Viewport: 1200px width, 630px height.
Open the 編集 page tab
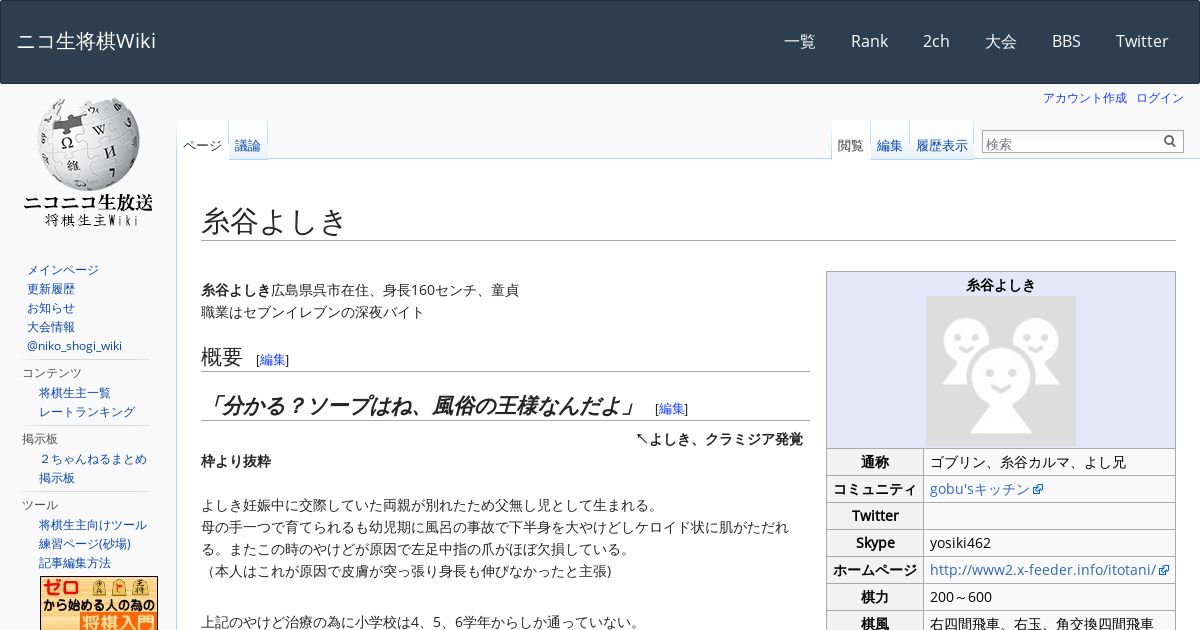[890, 145]
